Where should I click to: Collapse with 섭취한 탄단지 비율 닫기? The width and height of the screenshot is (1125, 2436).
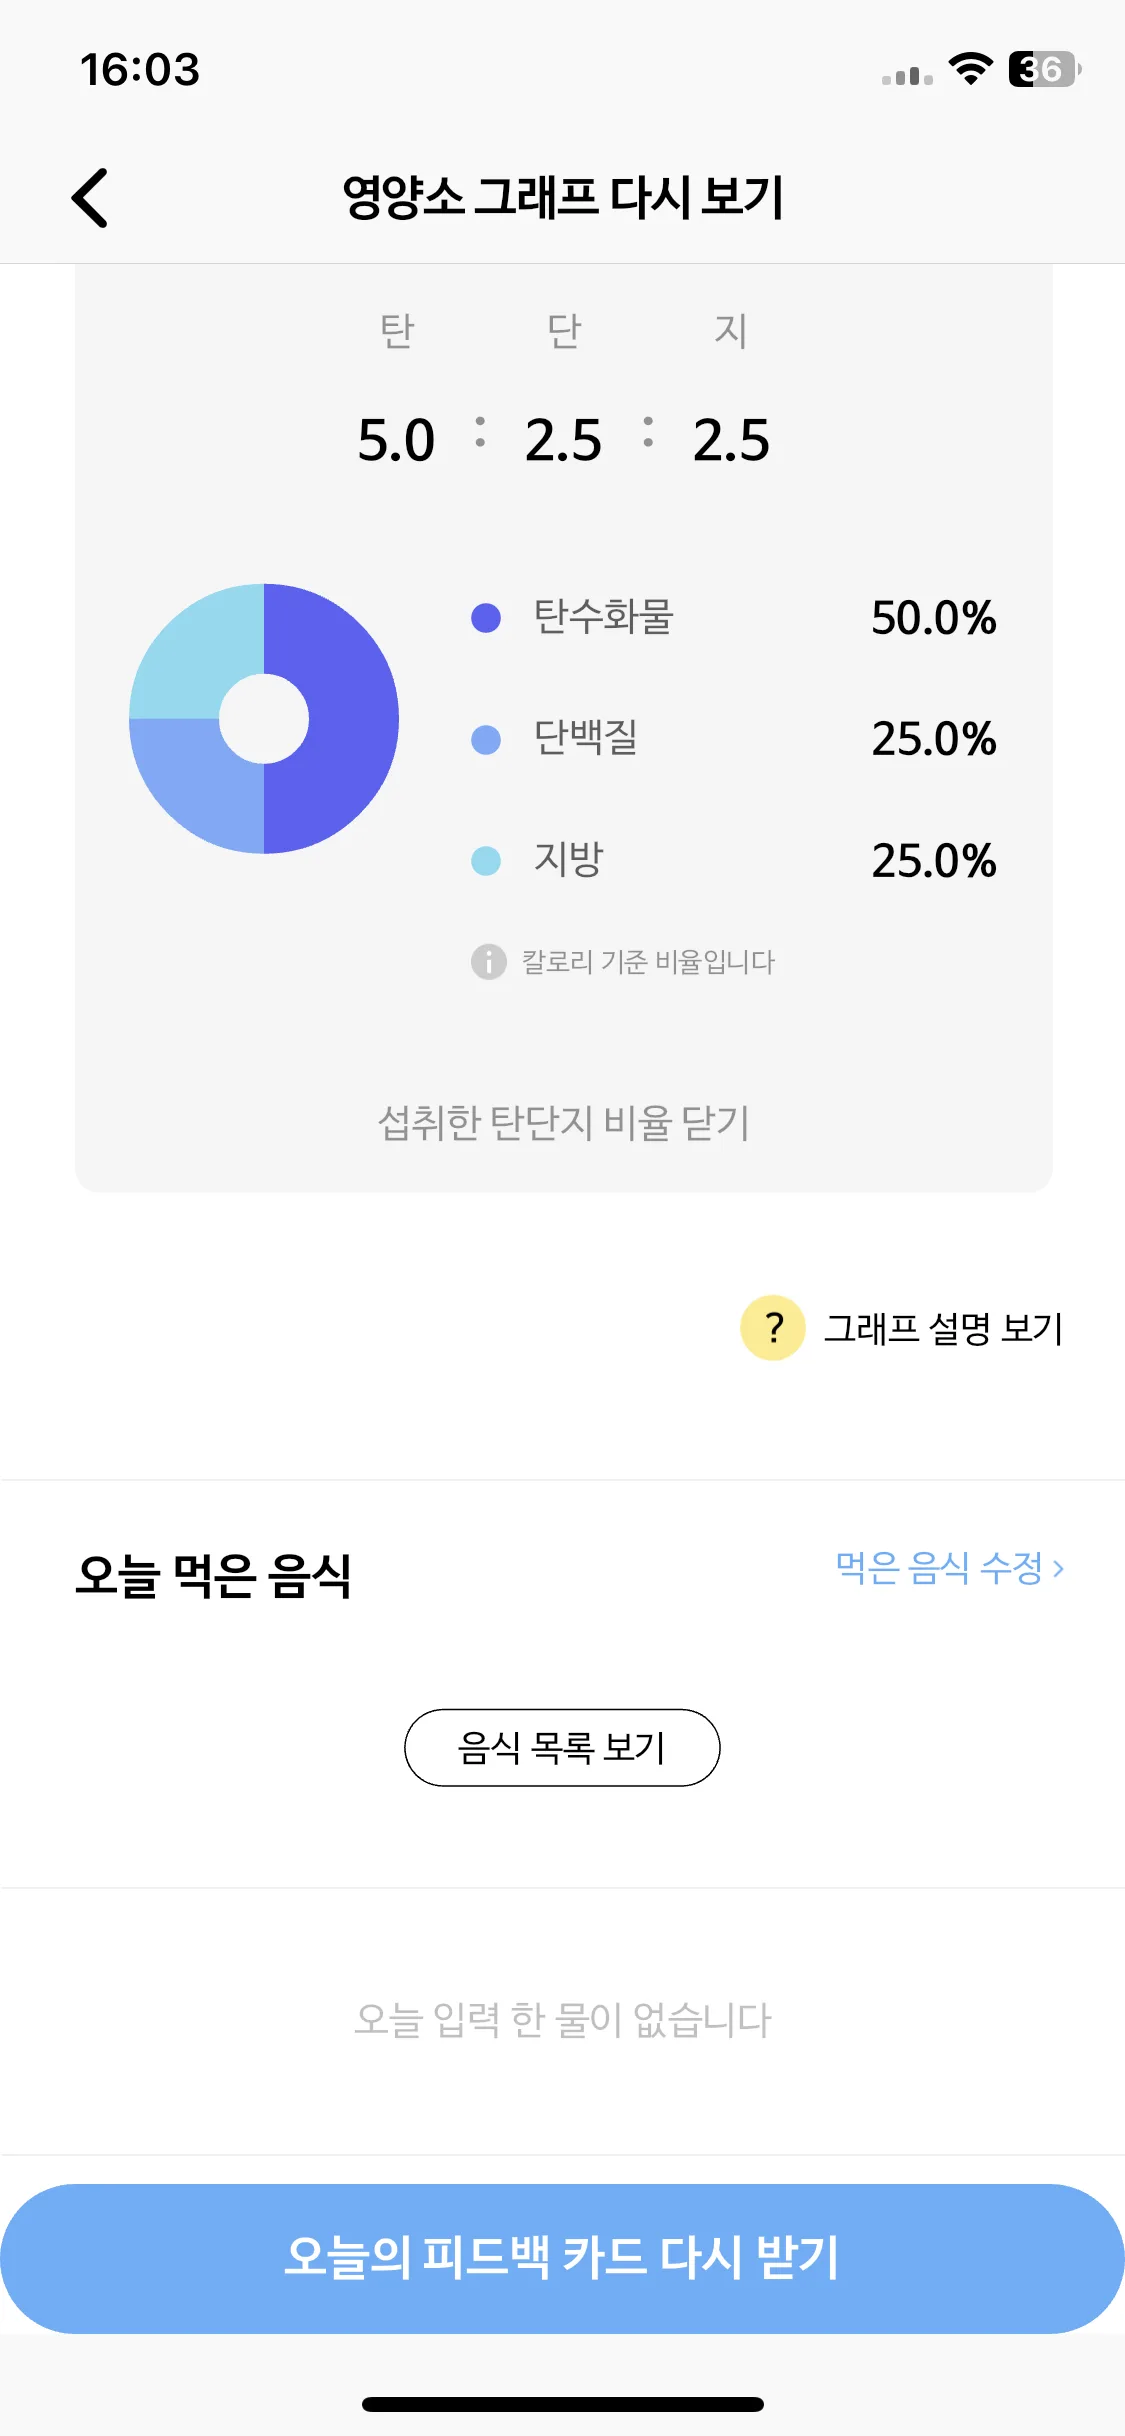[x=563, y=1123]
